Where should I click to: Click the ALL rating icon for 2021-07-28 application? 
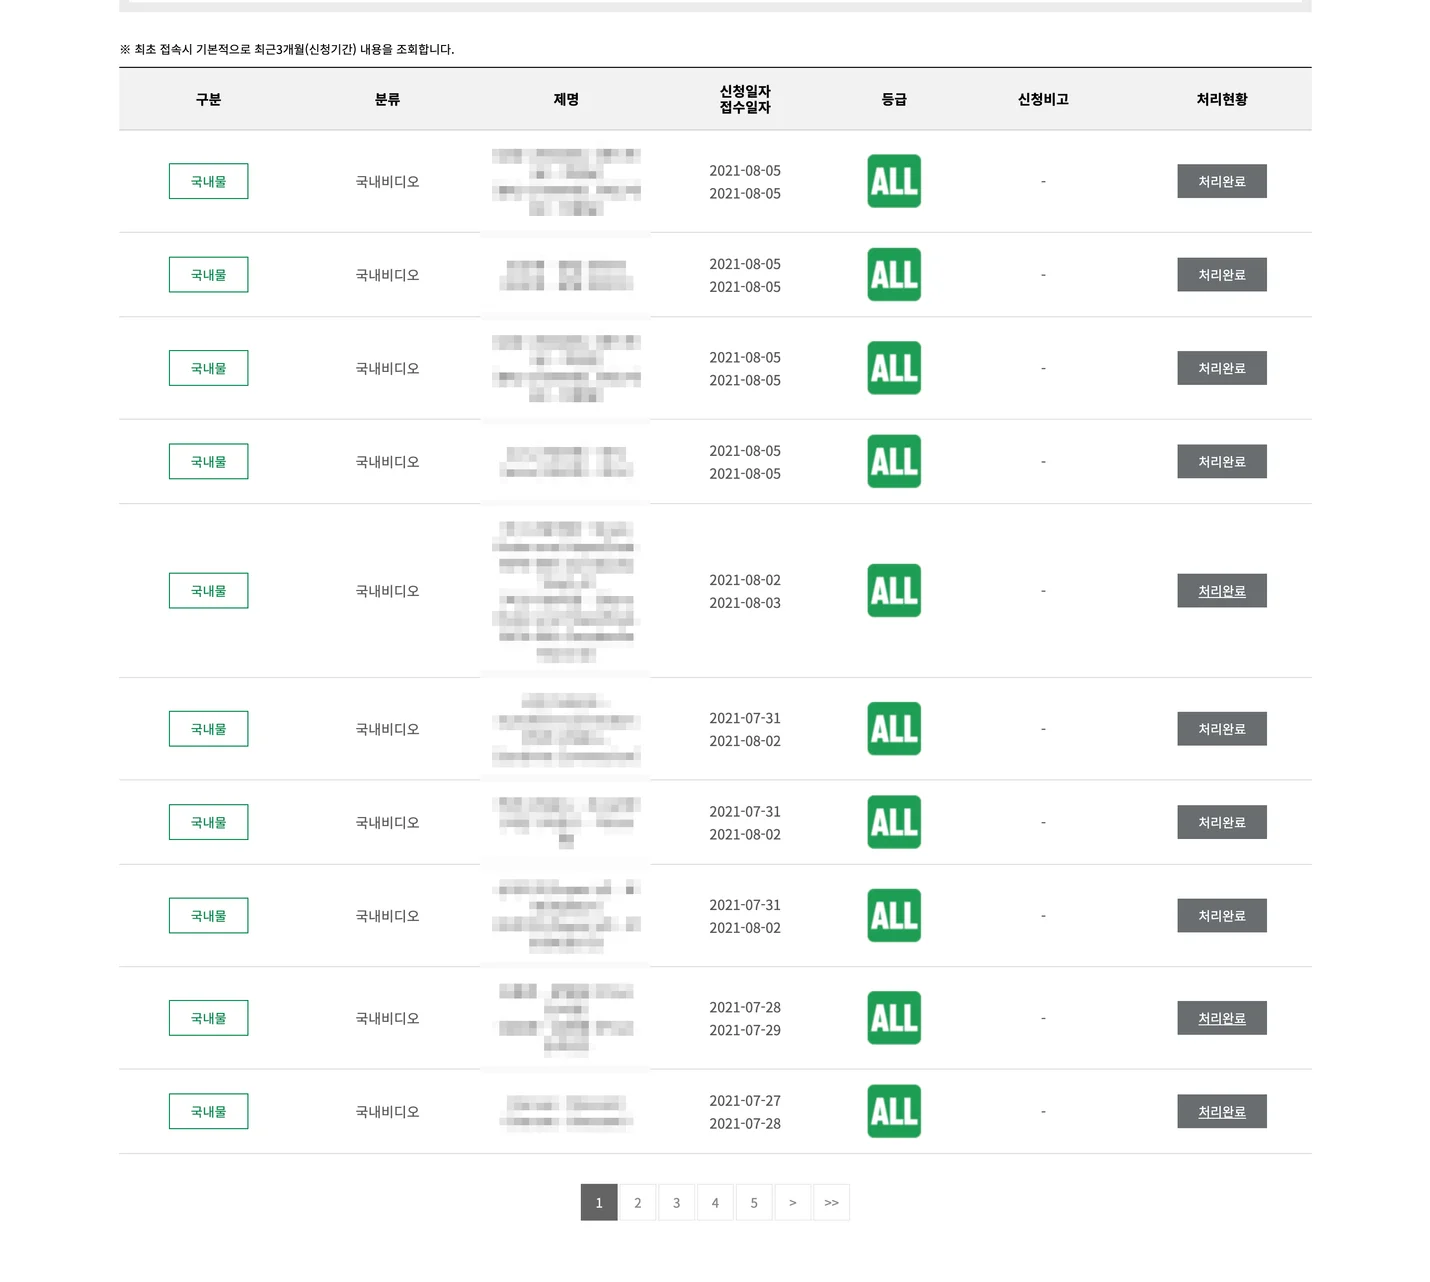point(894,1018)
